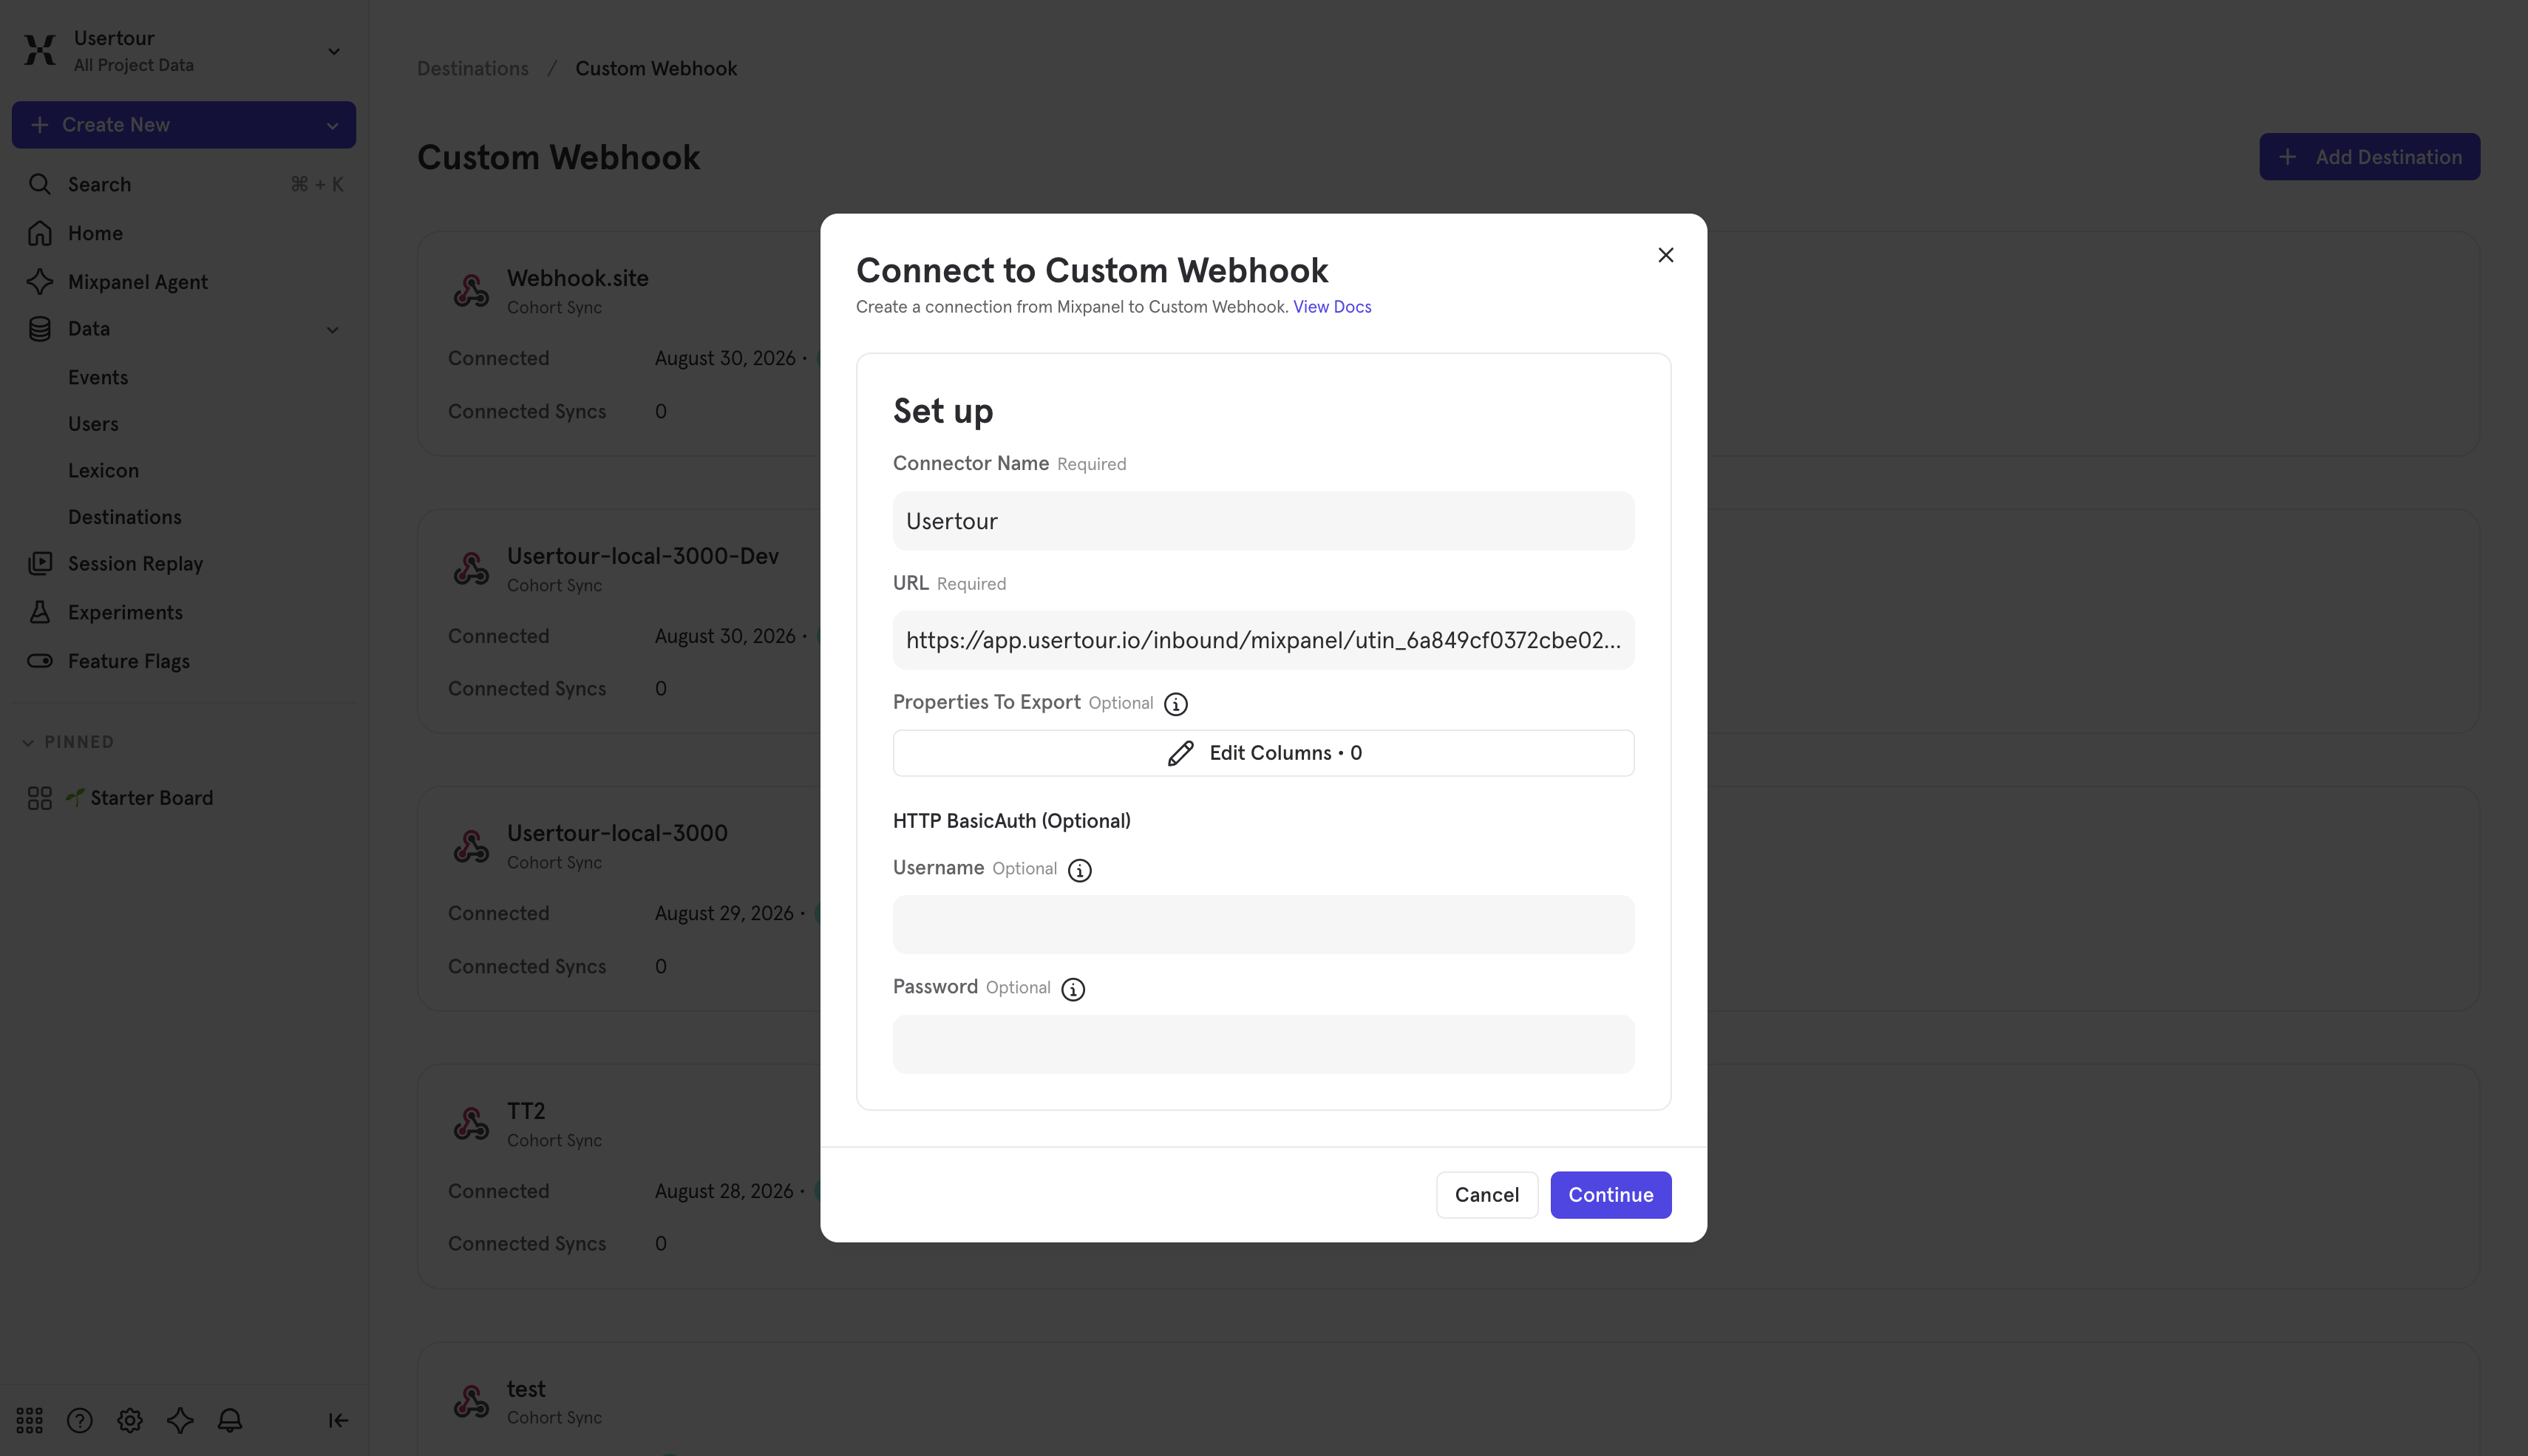Go to Destinations breadcrumb
Screen dimensions: 2528x1456
pos(472,68)
